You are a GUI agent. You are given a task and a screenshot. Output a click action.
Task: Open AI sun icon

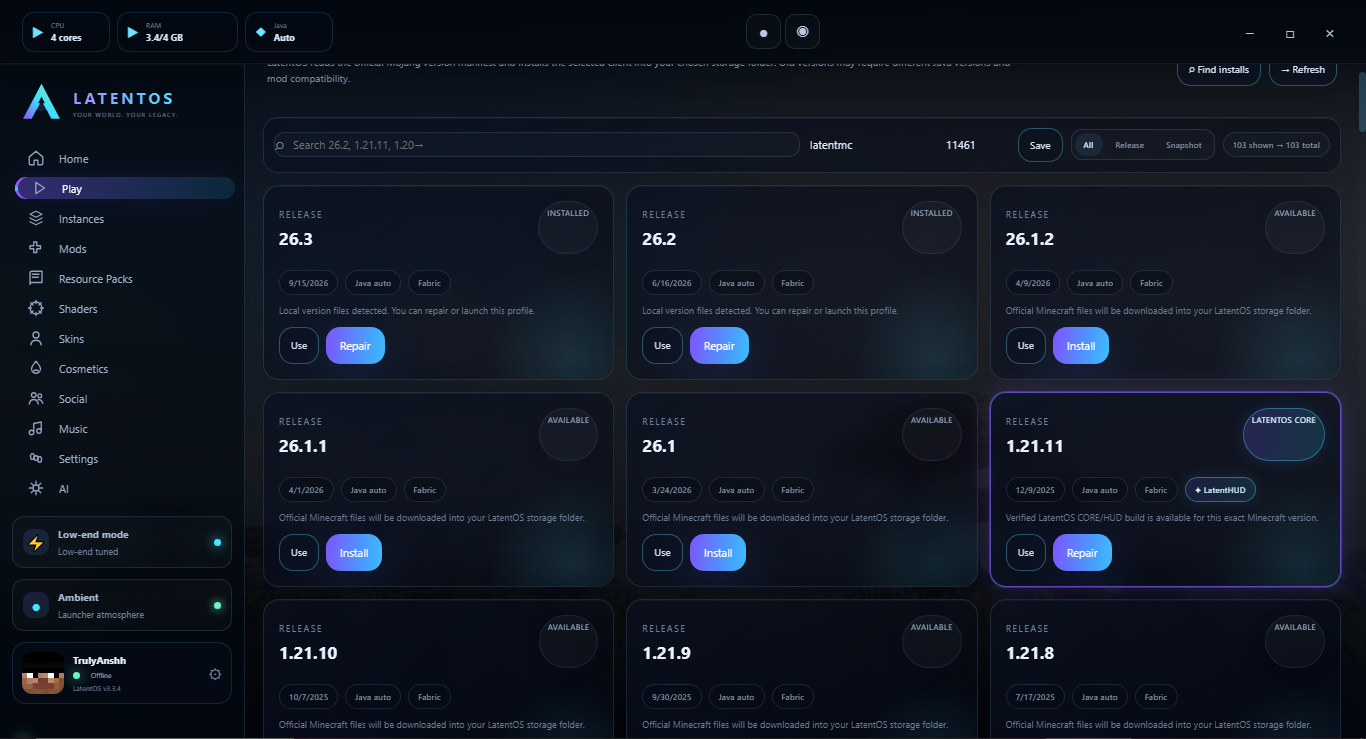pos(36,488)
